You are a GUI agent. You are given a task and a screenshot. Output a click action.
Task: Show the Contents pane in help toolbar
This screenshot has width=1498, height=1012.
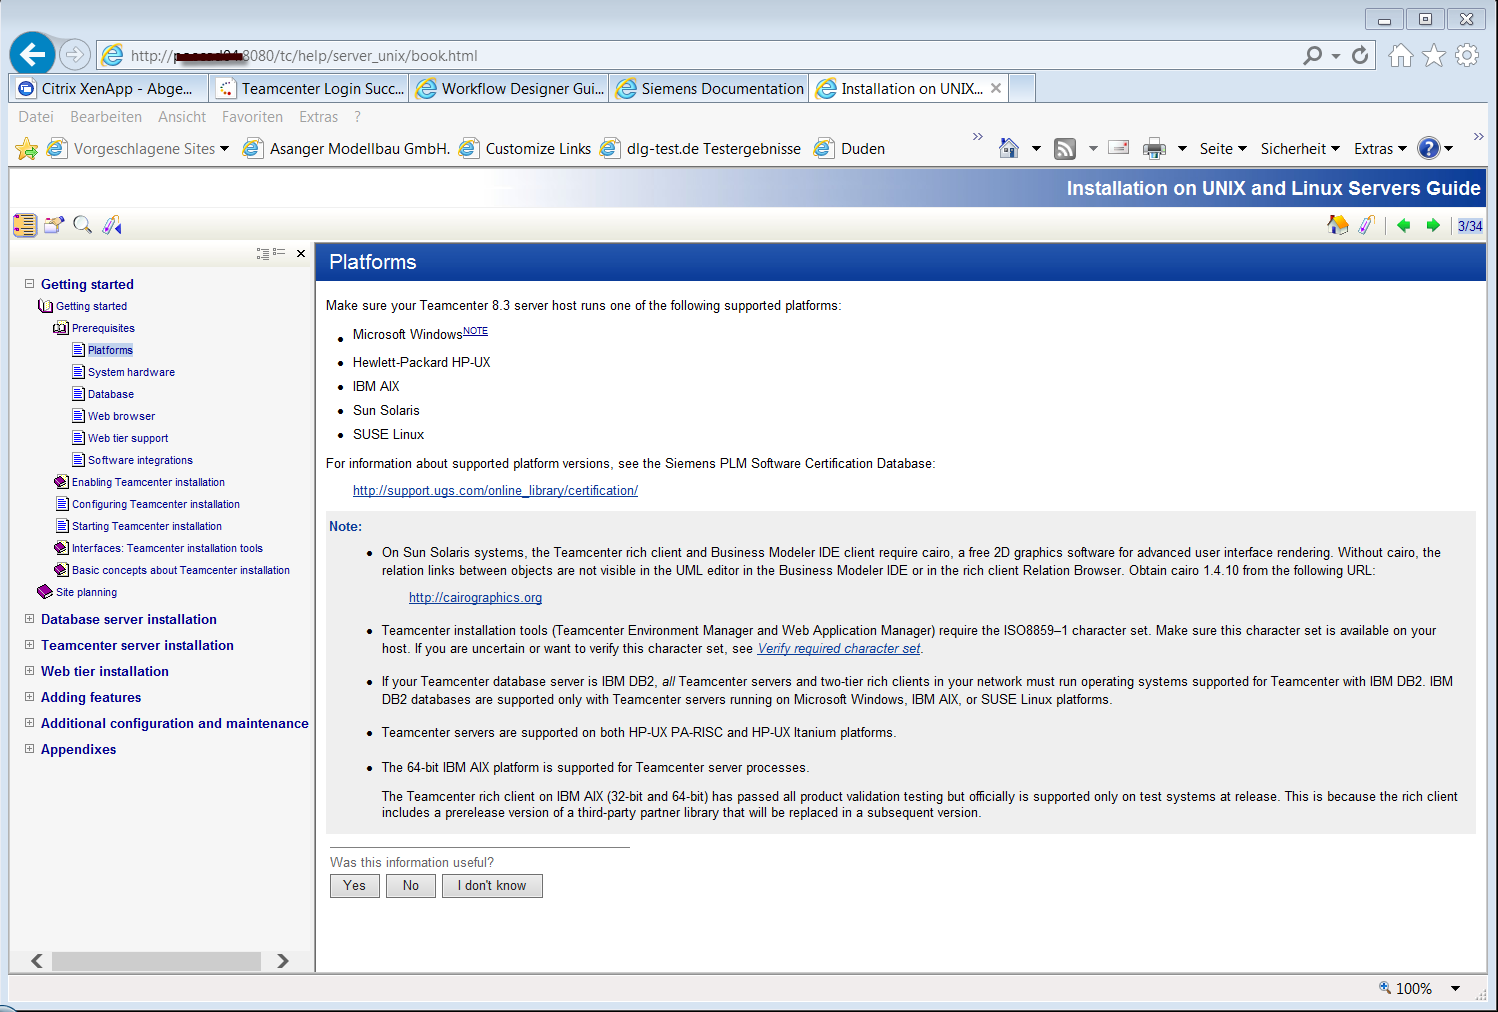[x=25, y=225]
